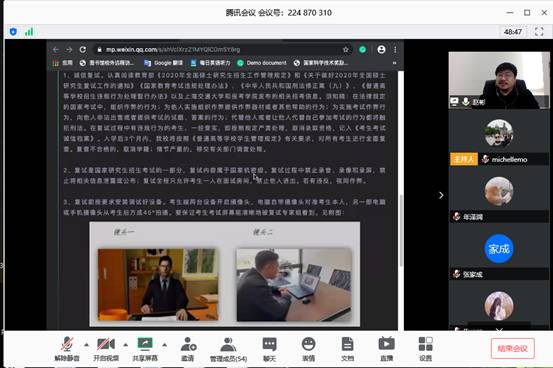Expand share options arrow beside 共享屏幕
Viewport: 553px width, 368px height.
point(164,344)
